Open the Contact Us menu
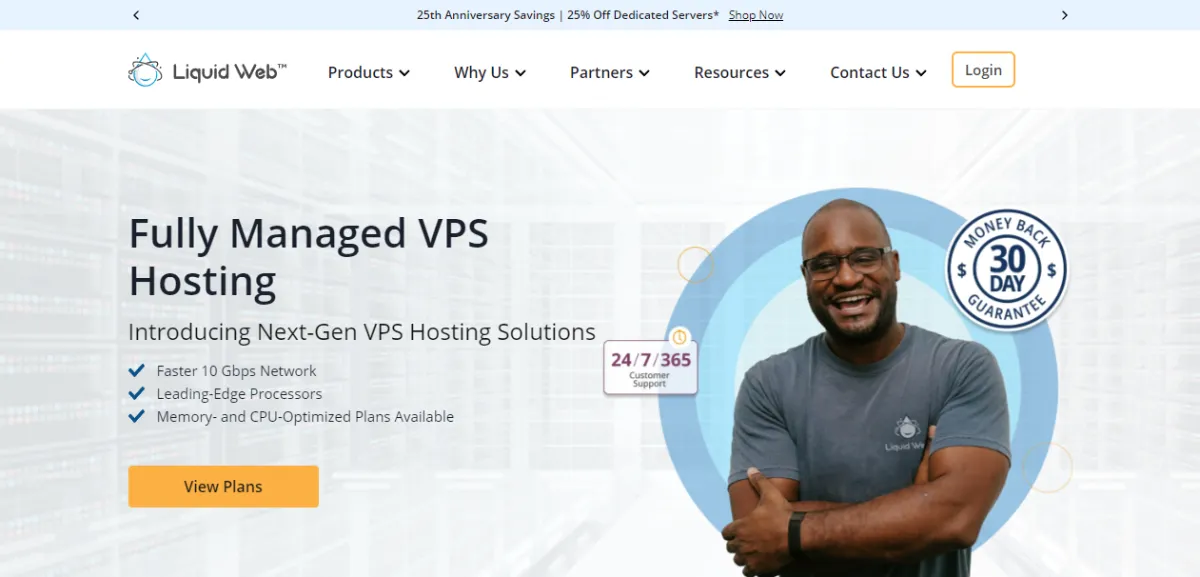 [x=878, y=73]
